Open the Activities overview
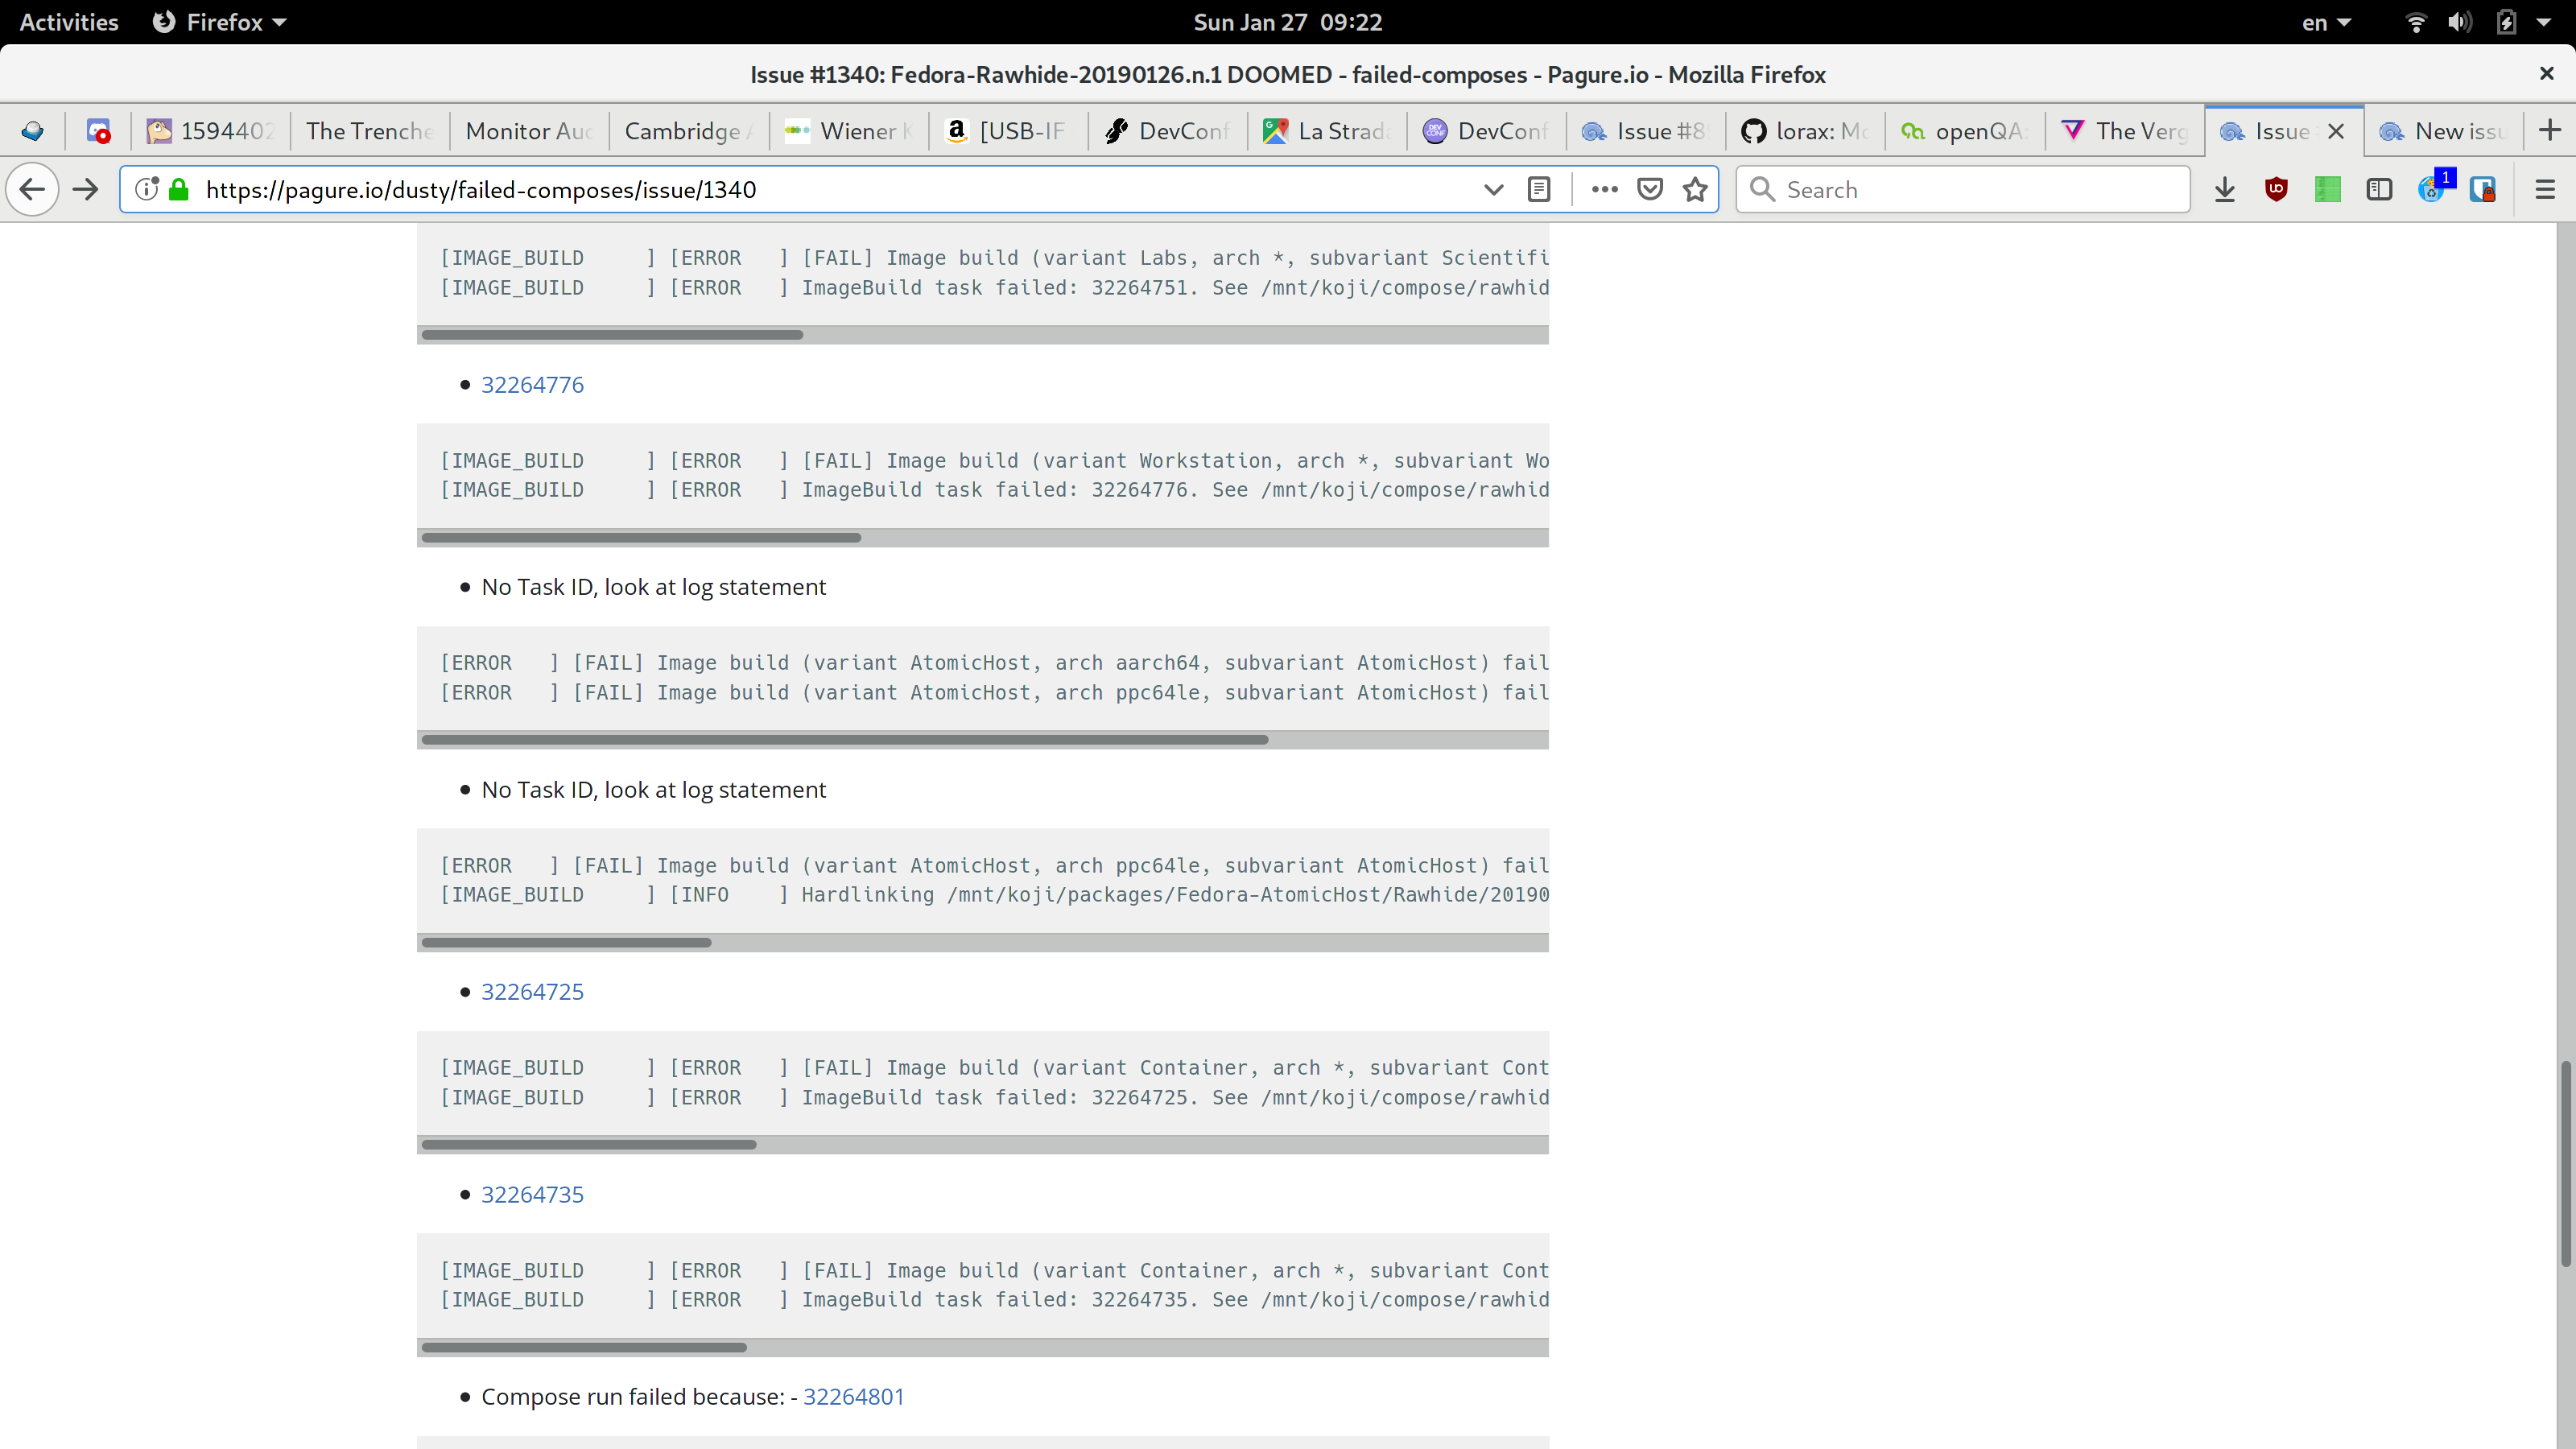The width and height of the screenshot is (2576, 1449). [x=69, y=22]
